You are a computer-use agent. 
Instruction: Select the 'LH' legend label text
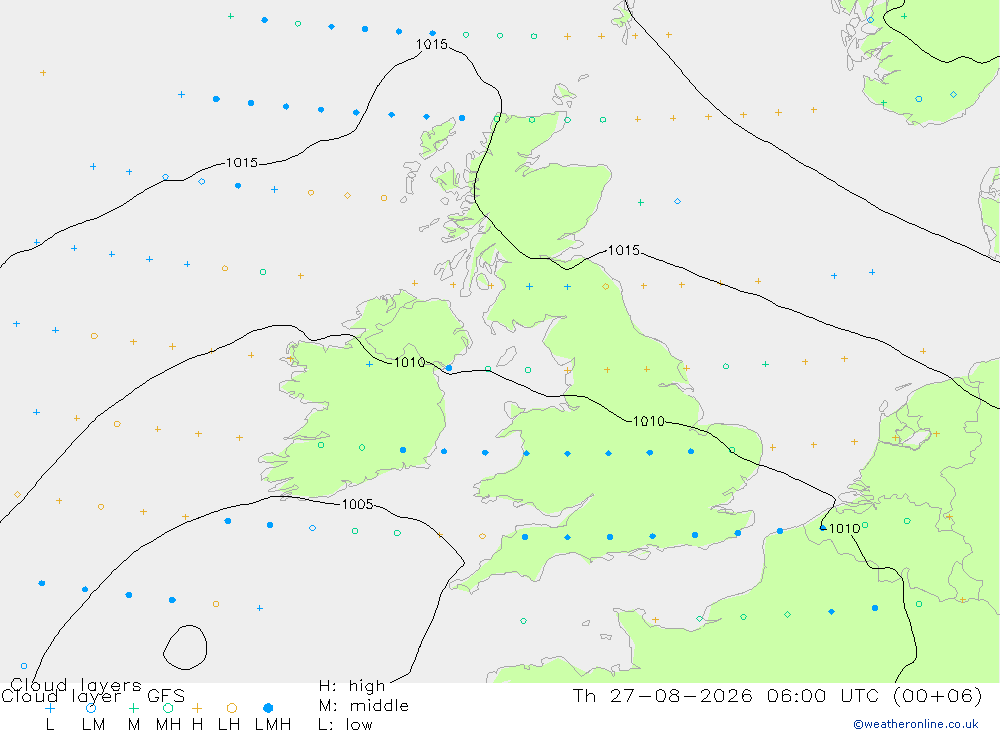point(229,725)
